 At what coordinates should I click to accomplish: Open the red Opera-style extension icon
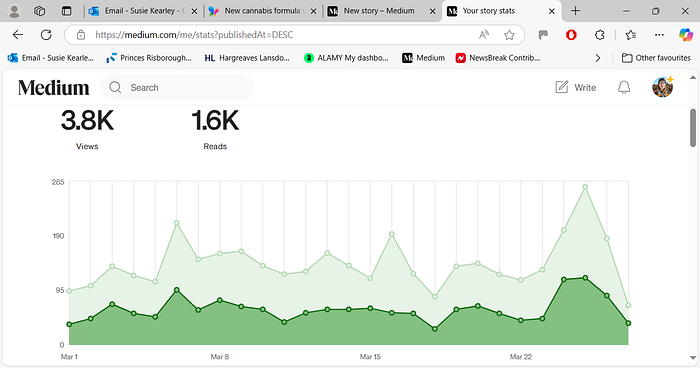(x=571, y=35)
